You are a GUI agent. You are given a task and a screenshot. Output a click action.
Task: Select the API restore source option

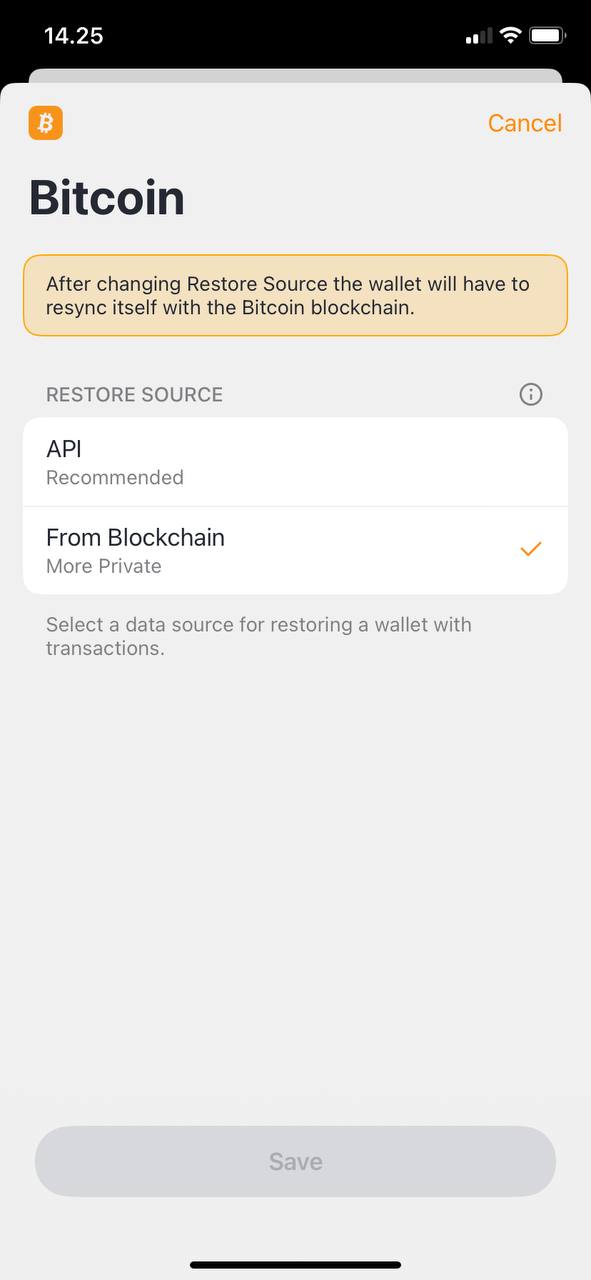coord(295,462)
